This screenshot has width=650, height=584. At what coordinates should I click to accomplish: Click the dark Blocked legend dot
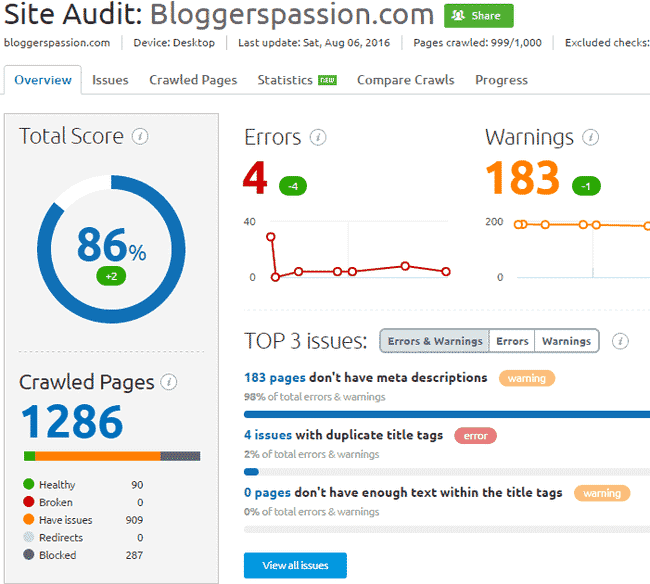(x=29, y=555)
